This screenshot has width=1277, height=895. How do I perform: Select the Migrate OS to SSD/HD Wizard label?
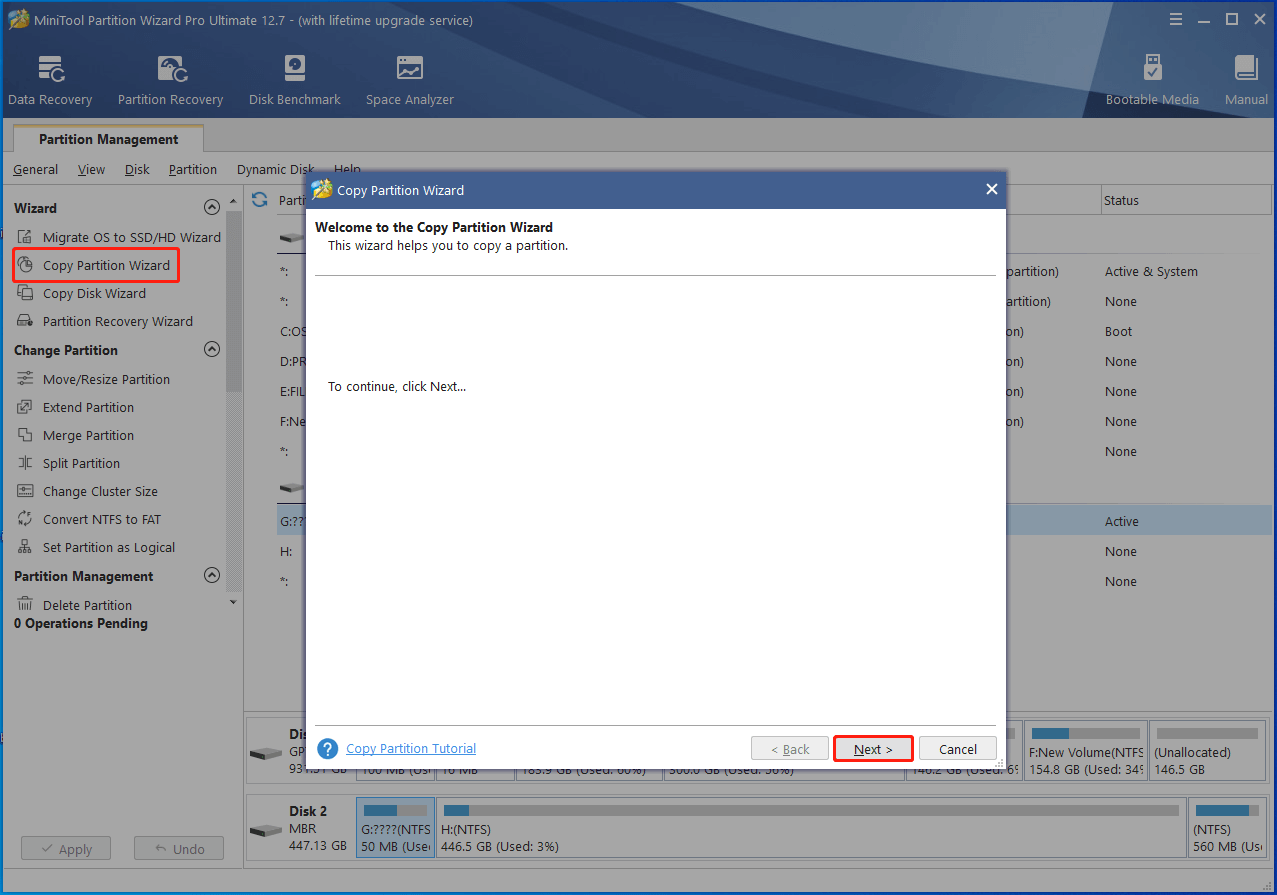(132, 237)
